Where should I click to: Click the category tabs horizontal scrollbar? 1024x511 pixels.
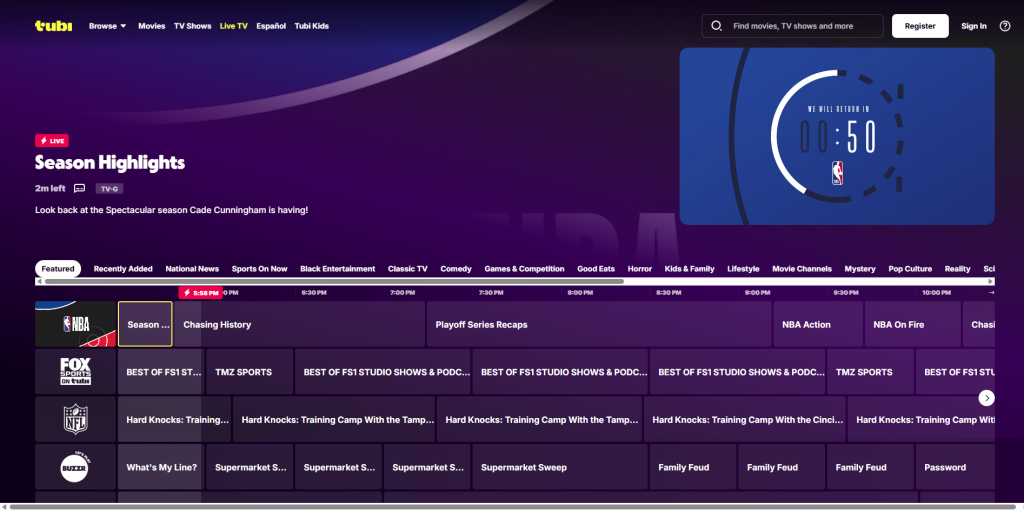click(334, 282)
